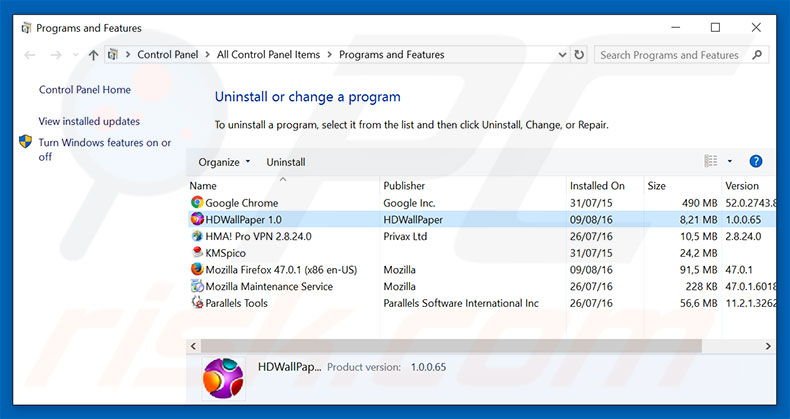790x419 pixels.
Task: Click size value '56,6 MB'
Action: pyautogui.click(x=698, y=303)
